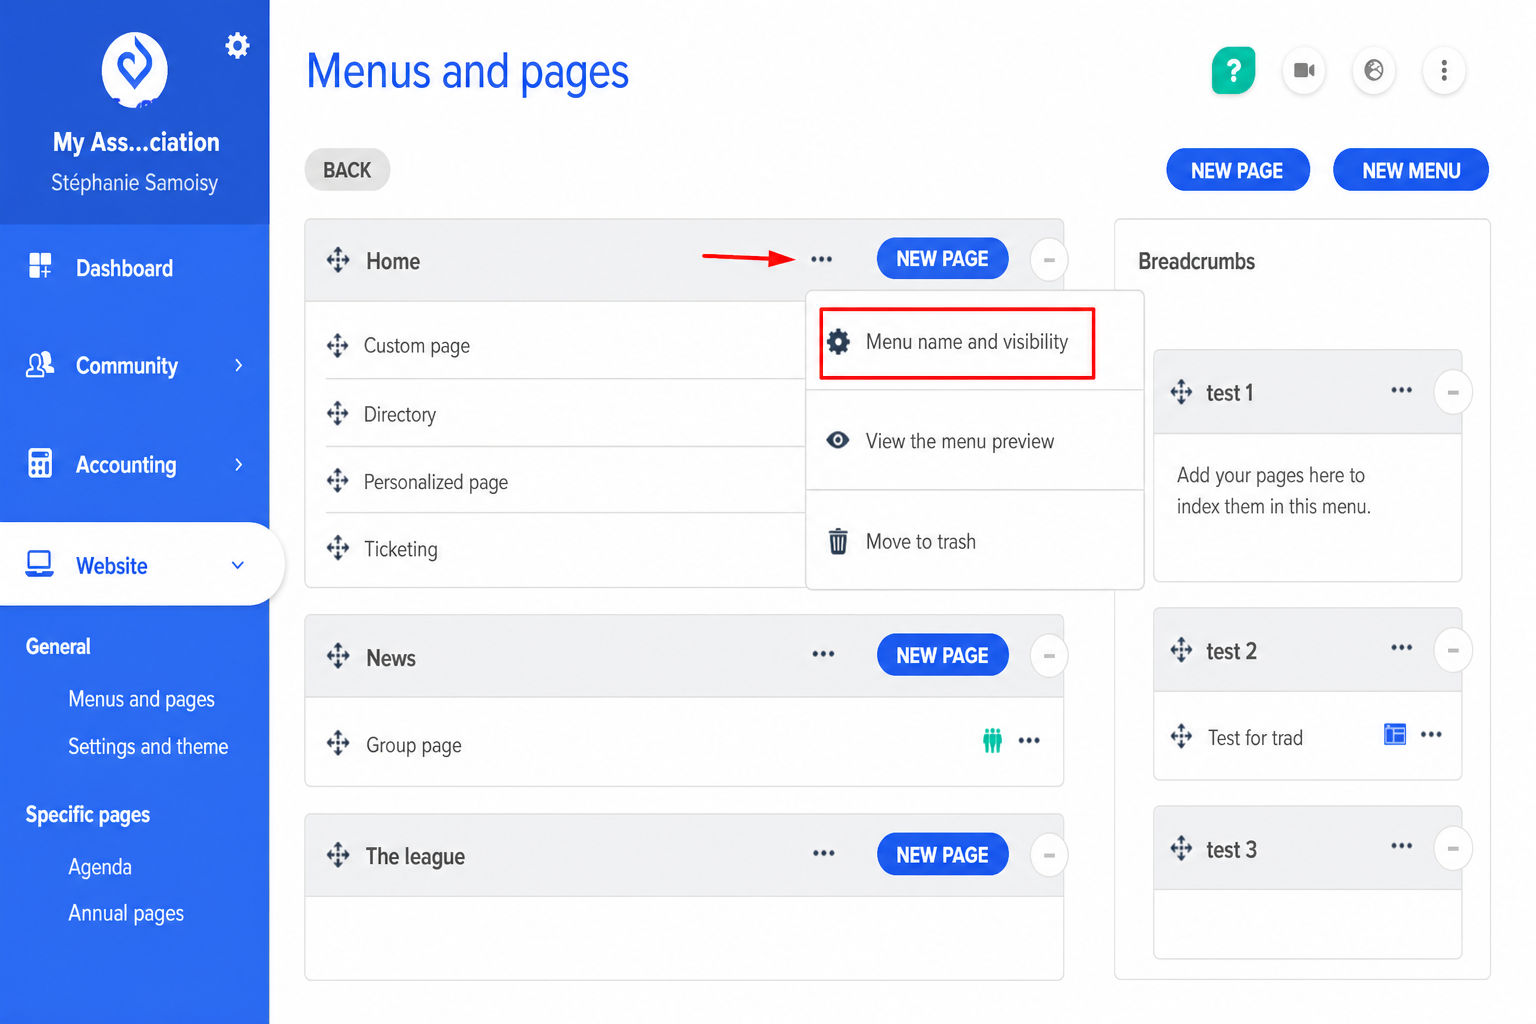Open the vertical three-dot menu at top right
Viewport: 1536px width, 1024px height.
pyautogui.click(x=1444, y=70)
